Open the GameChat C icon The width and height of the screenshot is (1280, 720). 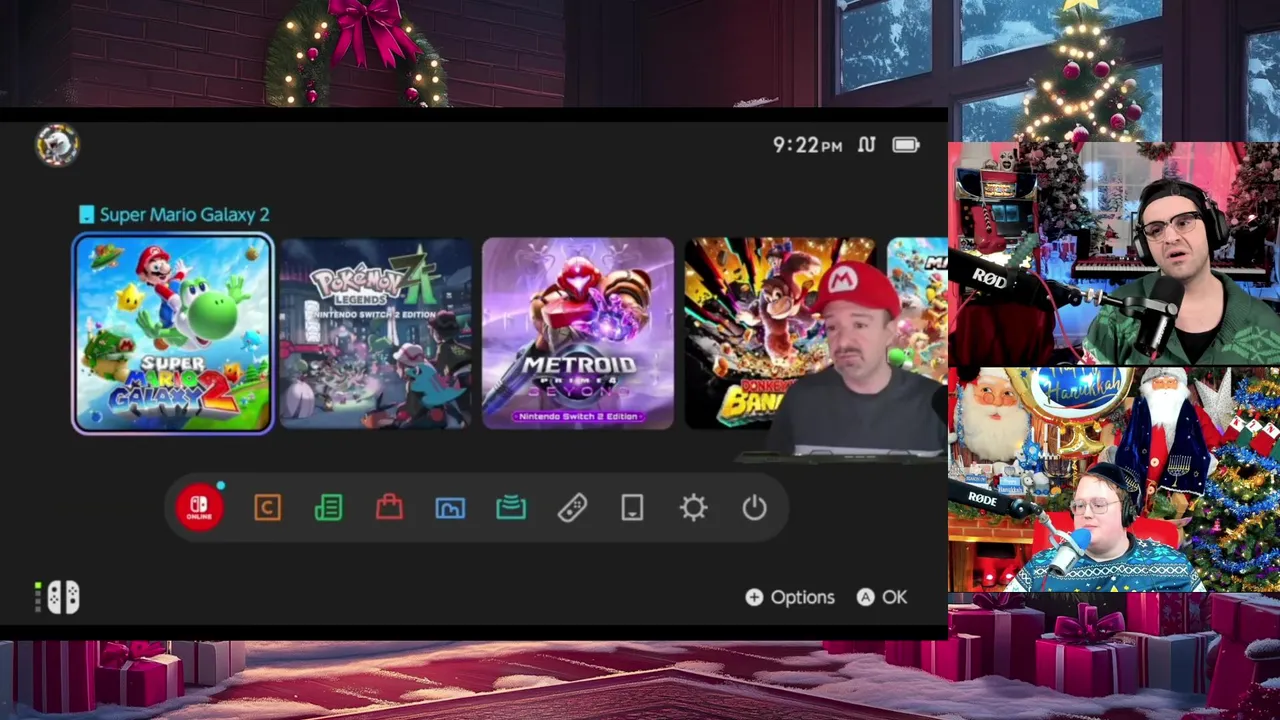(x=267, y=508)
